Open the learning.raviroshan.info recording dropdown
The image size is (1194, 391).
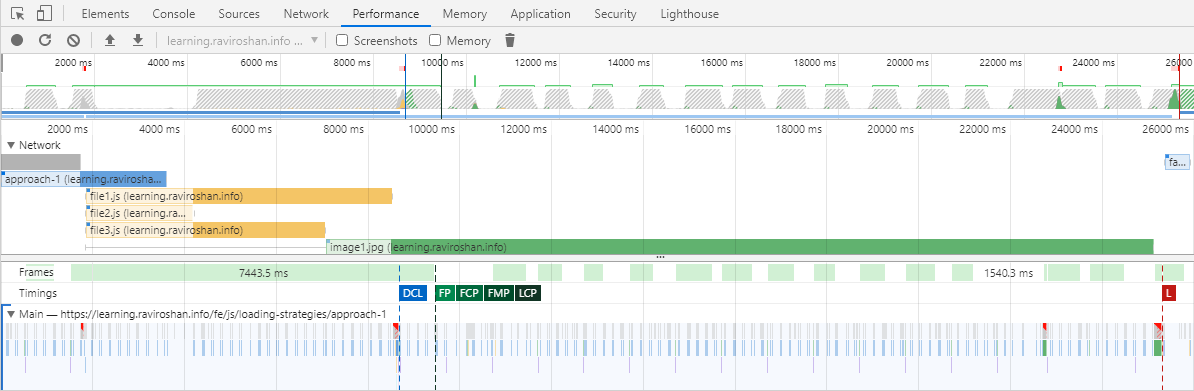242,40
